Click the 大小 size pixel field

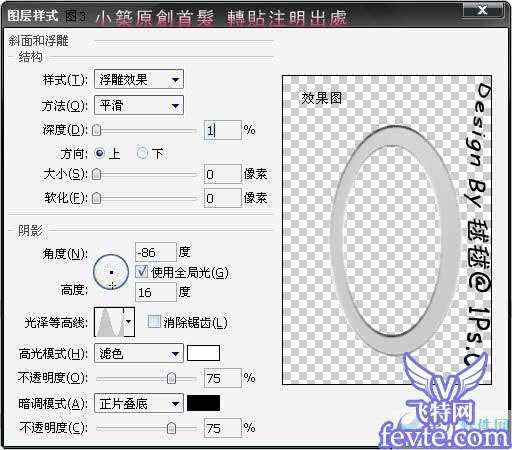(x=222, y=174)
